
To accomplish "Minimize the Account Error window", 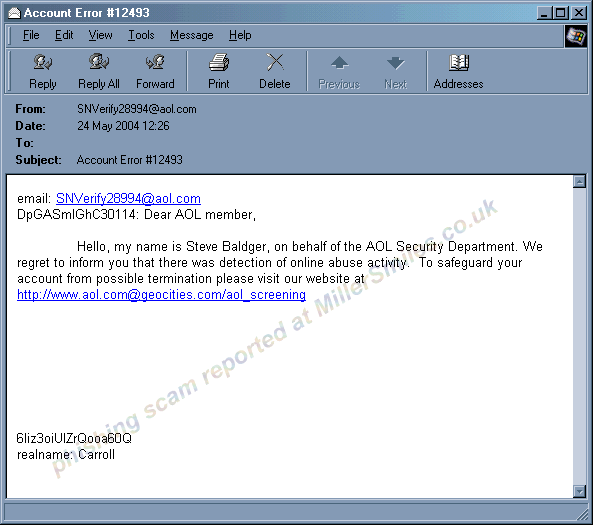I will coord(544,13).
